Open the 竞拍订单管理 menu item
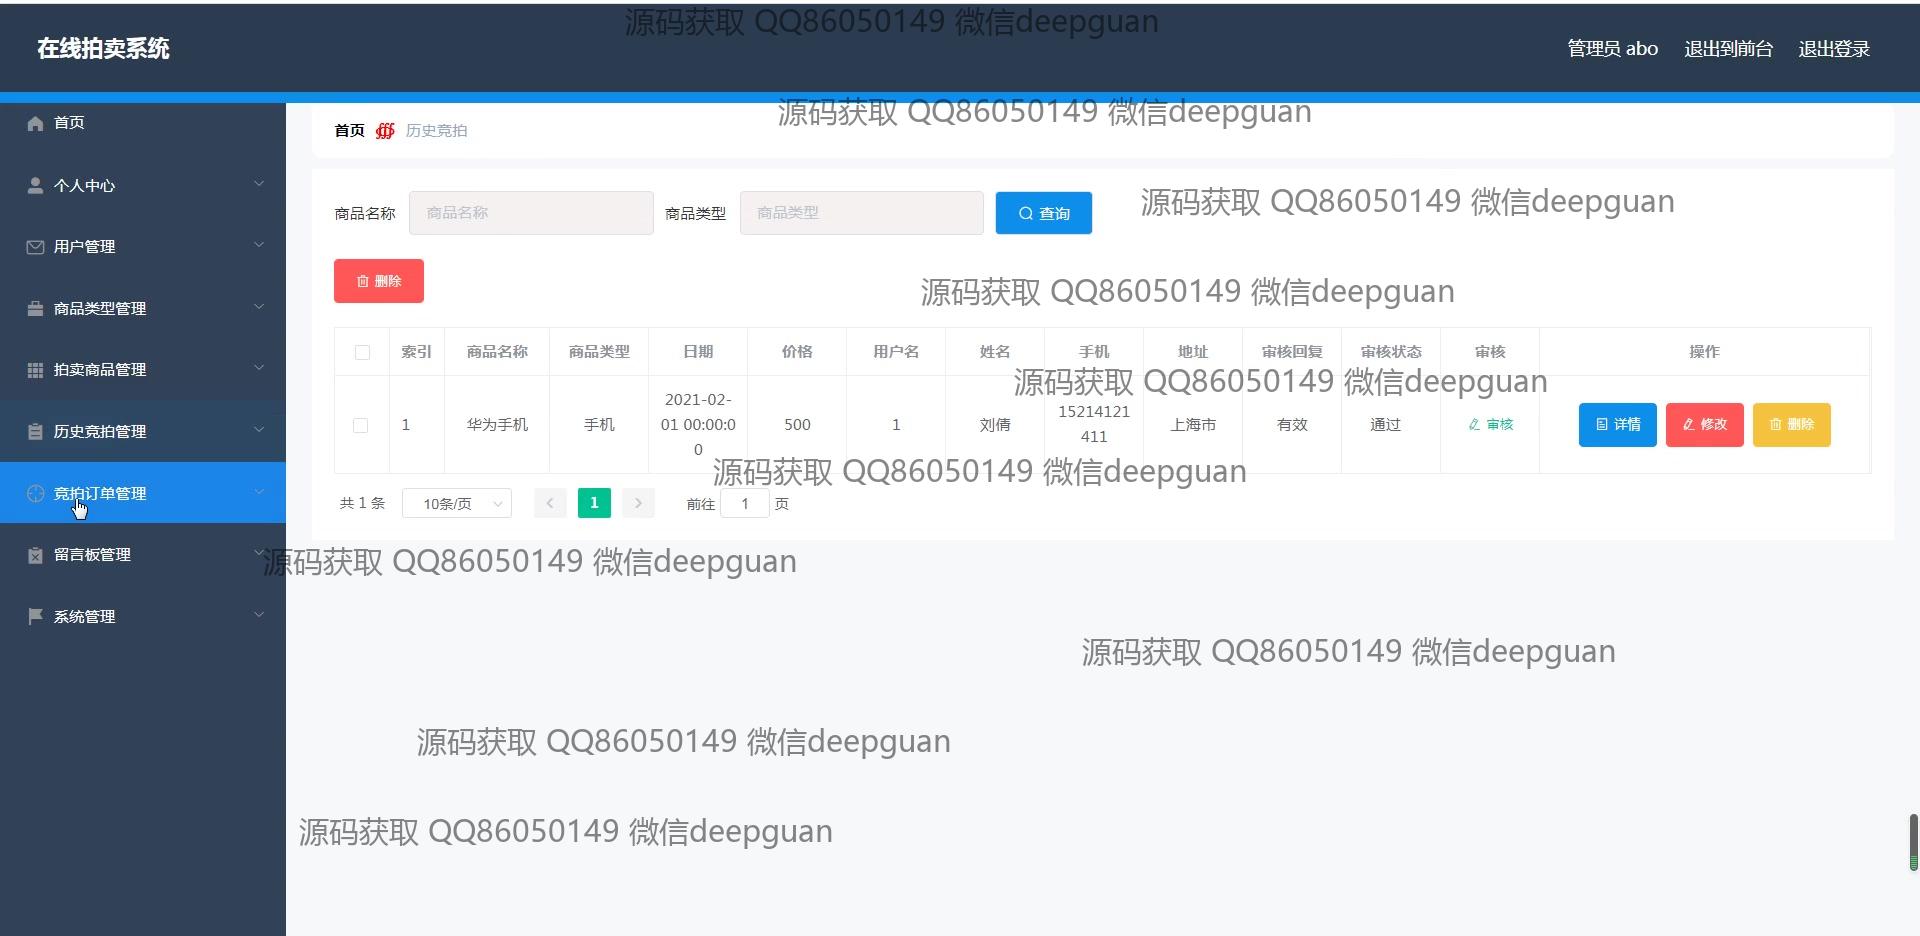This screenshot has height=936, width=1920. coord(100,493)
